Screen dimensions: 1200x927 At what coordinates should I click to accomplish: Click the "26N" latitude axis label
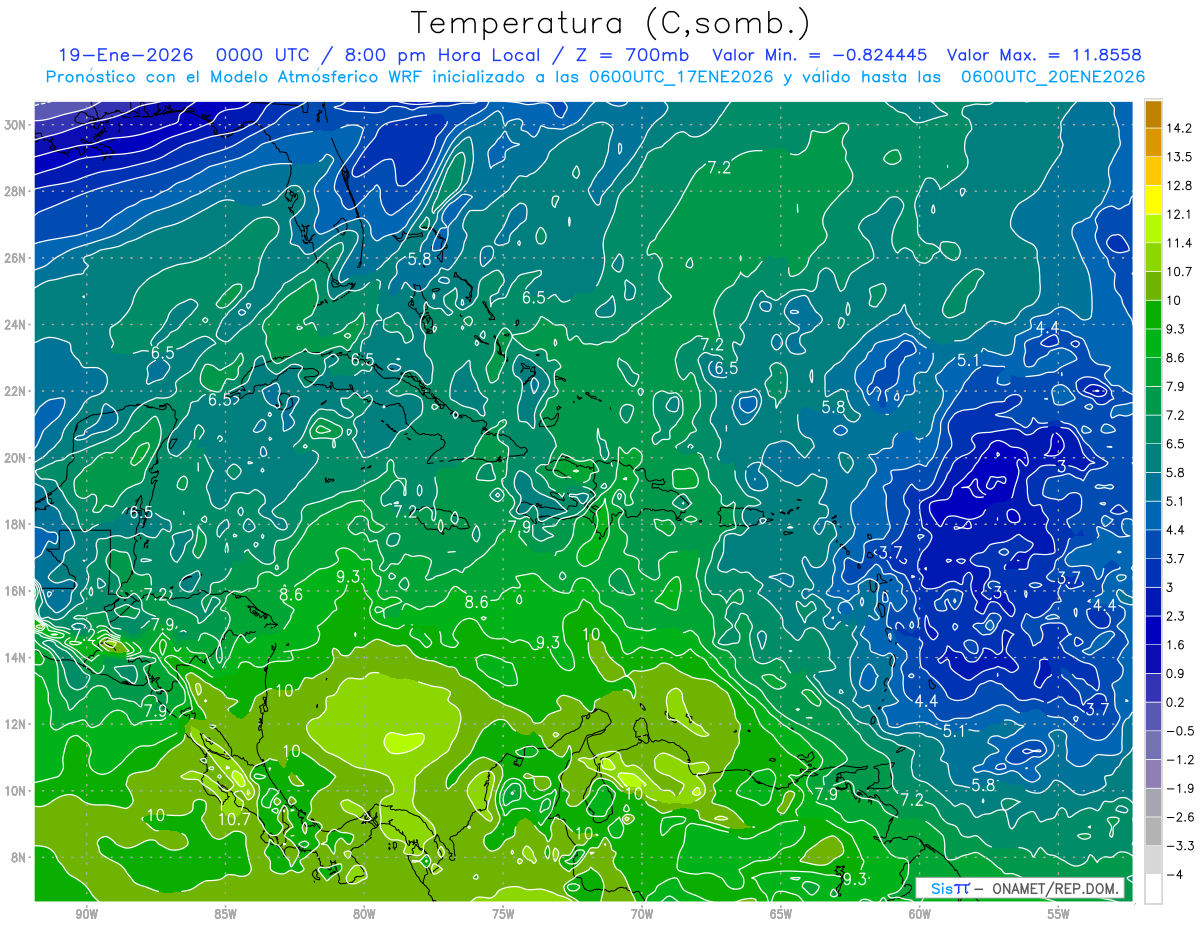pyautogui.click(x=15, y=258)
